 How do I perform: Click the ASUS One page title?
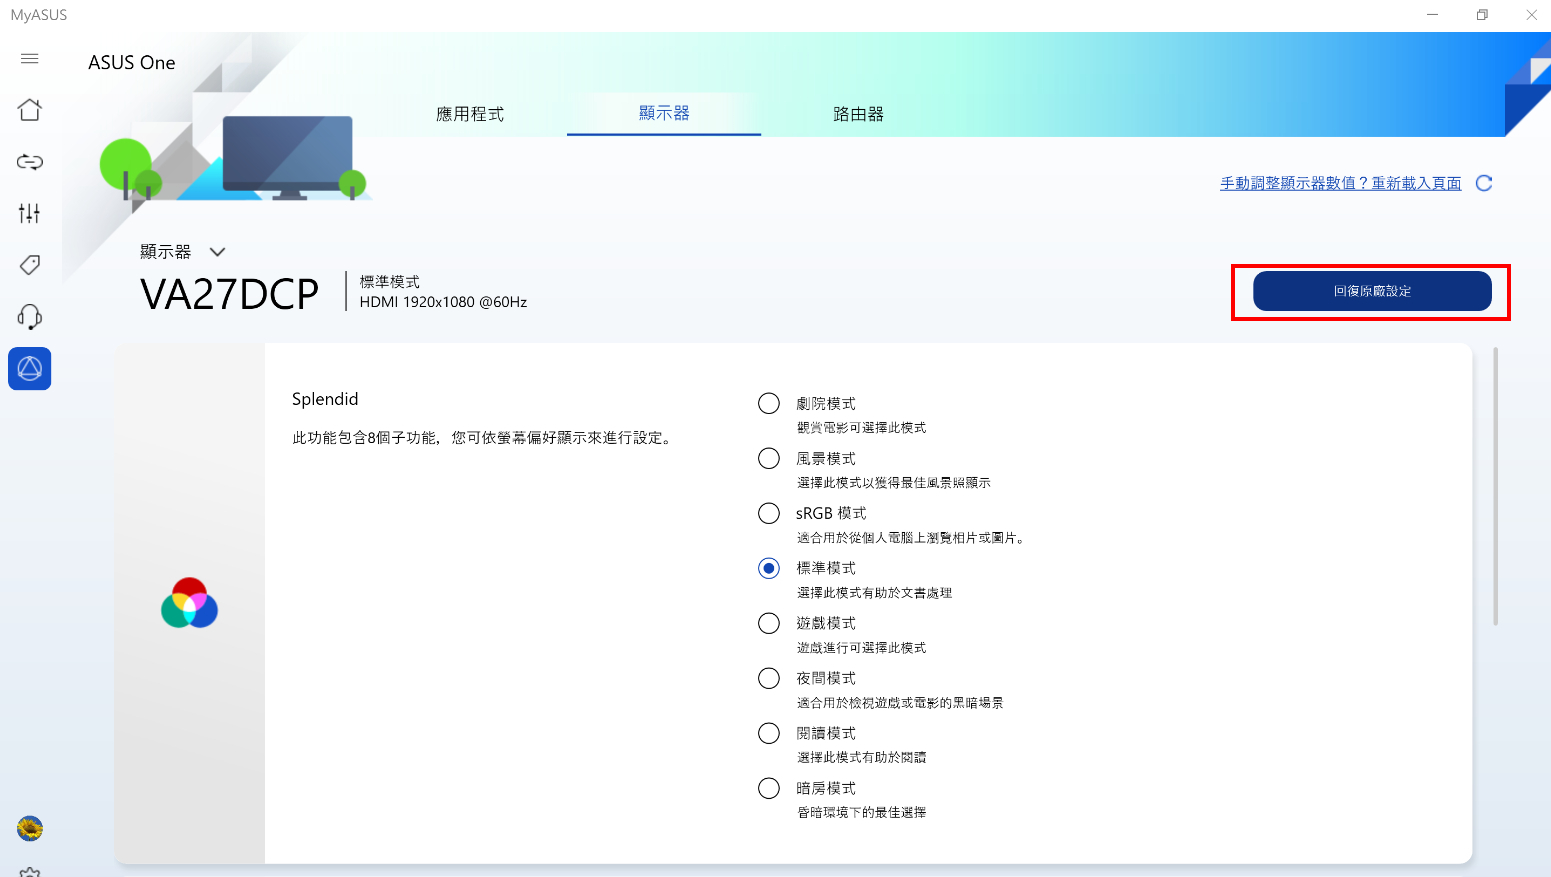pyautogui.click(x=132, y=62)
